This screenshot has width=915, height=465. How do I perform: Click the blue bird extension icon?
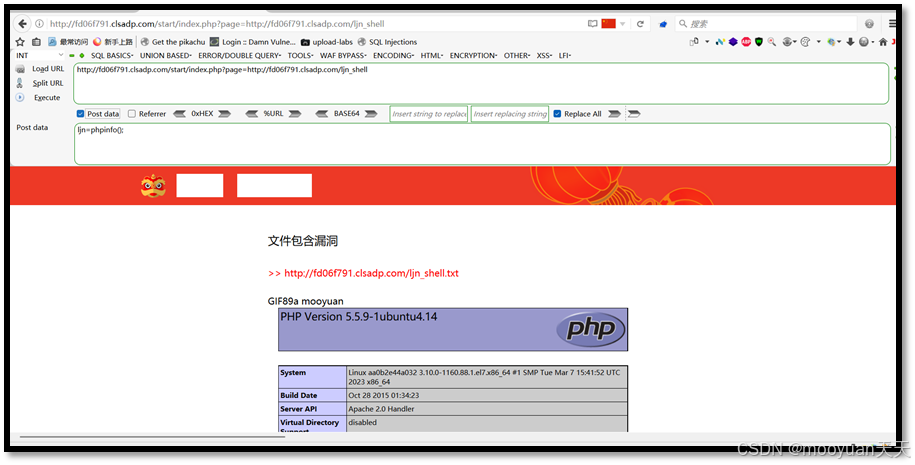663,24
